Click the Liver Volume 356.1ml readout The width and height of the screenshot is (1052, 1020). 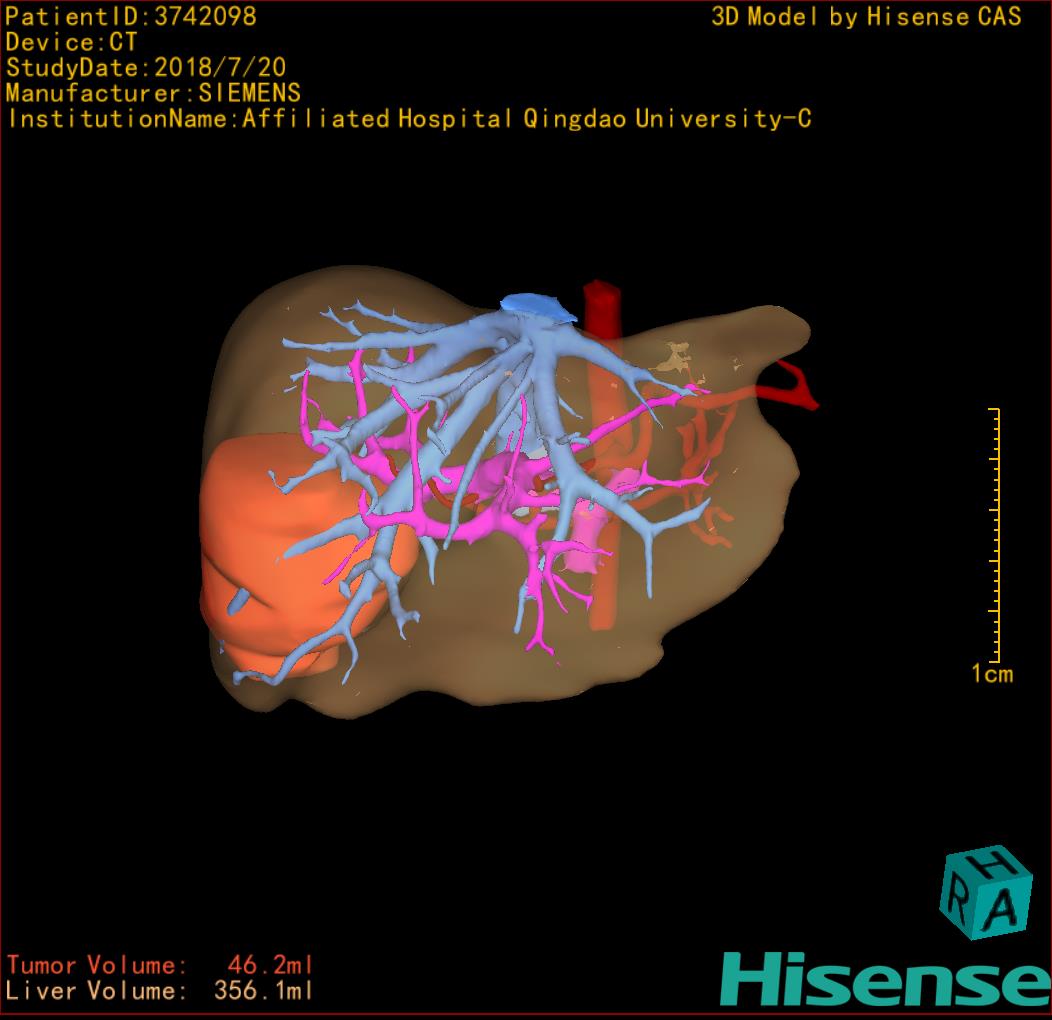click(160, 991)
